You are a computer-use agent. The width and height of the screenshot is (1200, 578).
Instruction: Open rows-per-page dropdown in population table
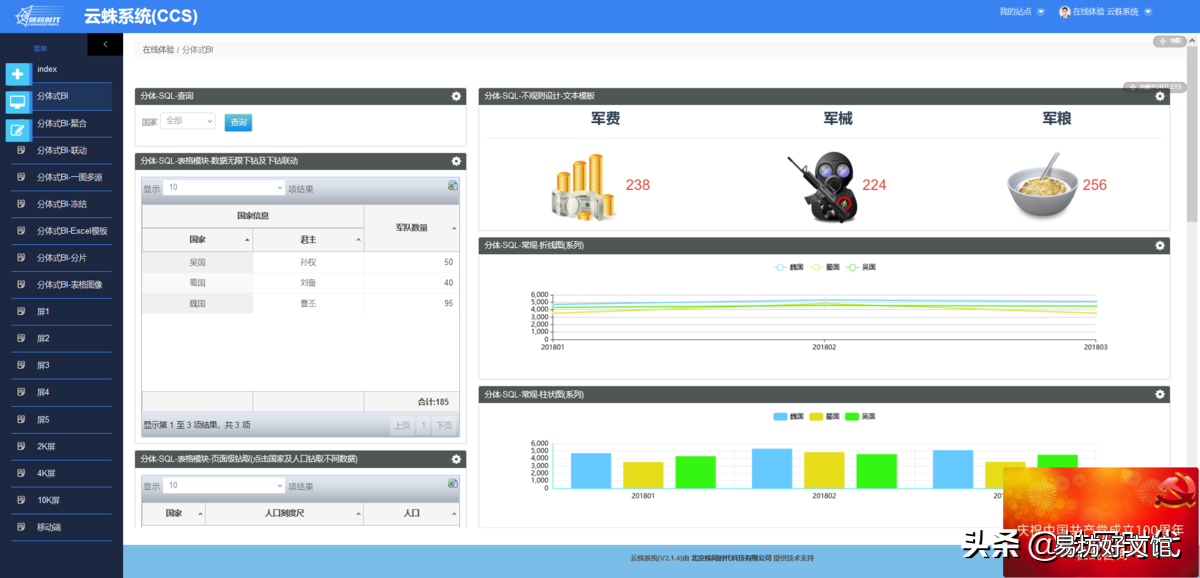click(x=224, y=486)
